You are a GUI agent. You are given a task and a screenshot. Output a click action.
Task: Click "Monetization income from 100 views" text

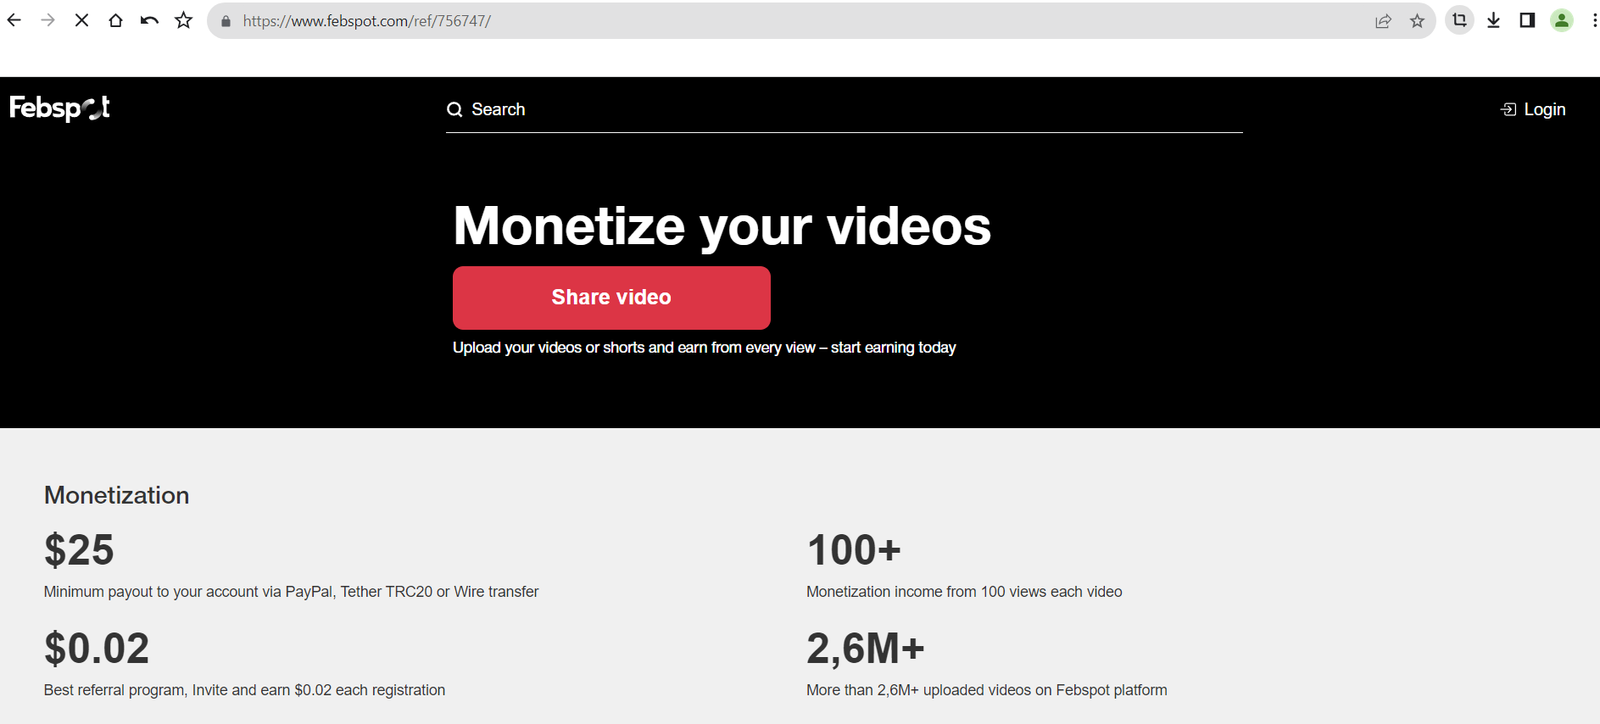[964, 592]
